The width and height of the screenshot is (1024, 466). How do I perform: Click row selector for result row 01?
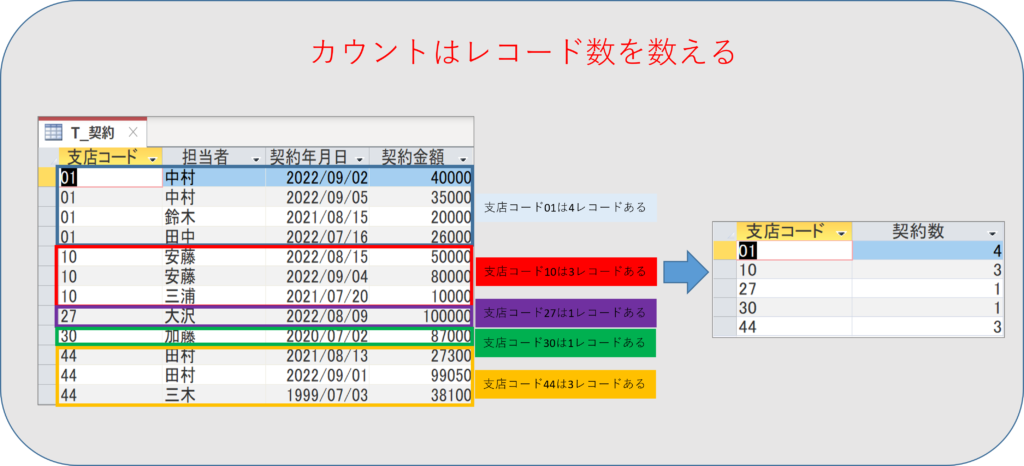(x=725, y=250)
